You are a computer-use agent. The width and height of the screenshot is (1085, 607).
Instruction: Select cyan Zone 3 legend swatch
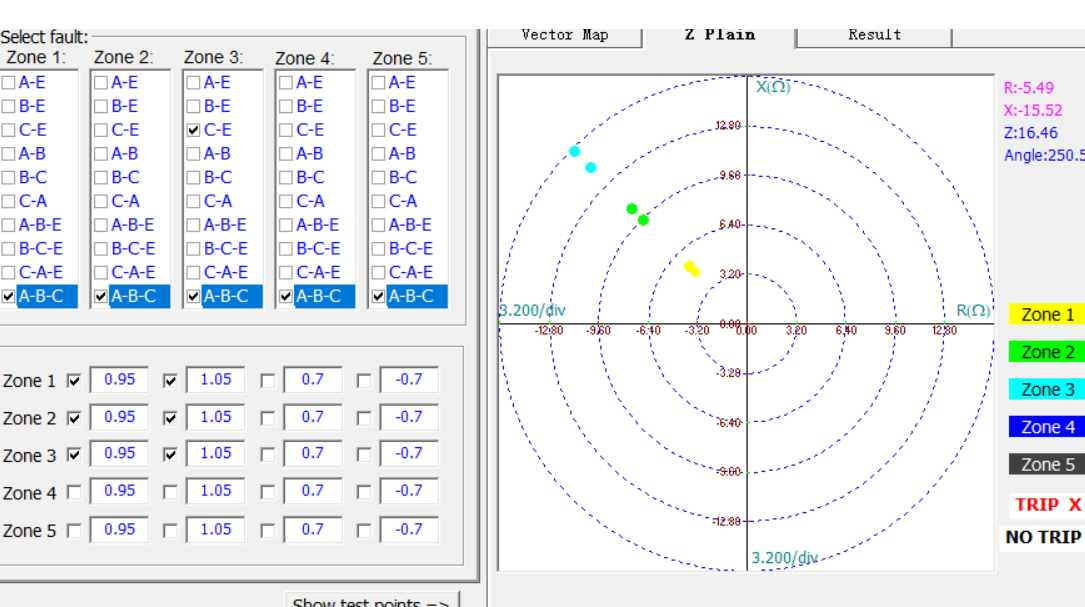click(x=1046, y=390)
